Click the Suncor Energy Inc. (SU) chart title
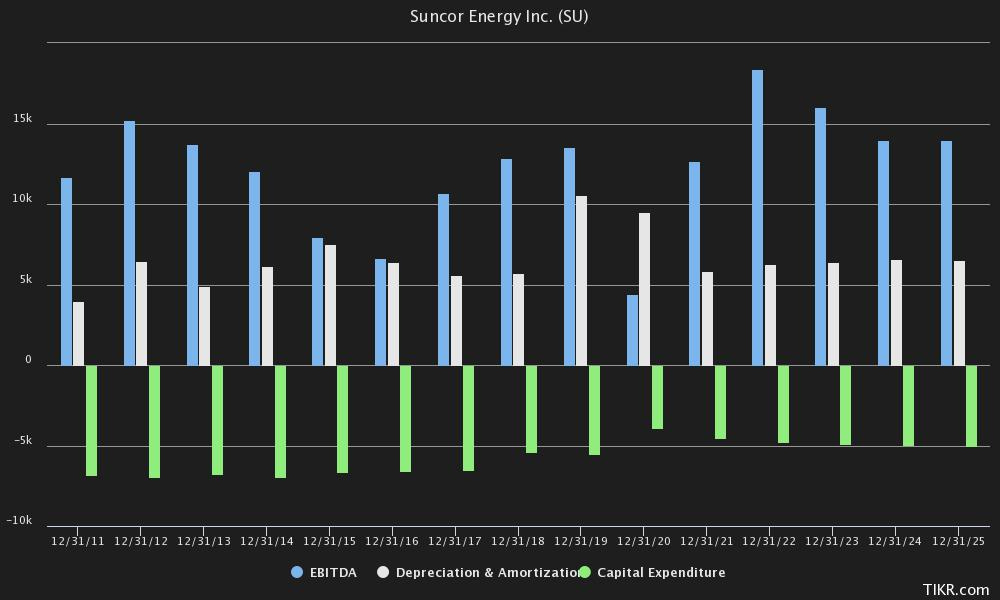1000x600 pixels. click(499, 16)
